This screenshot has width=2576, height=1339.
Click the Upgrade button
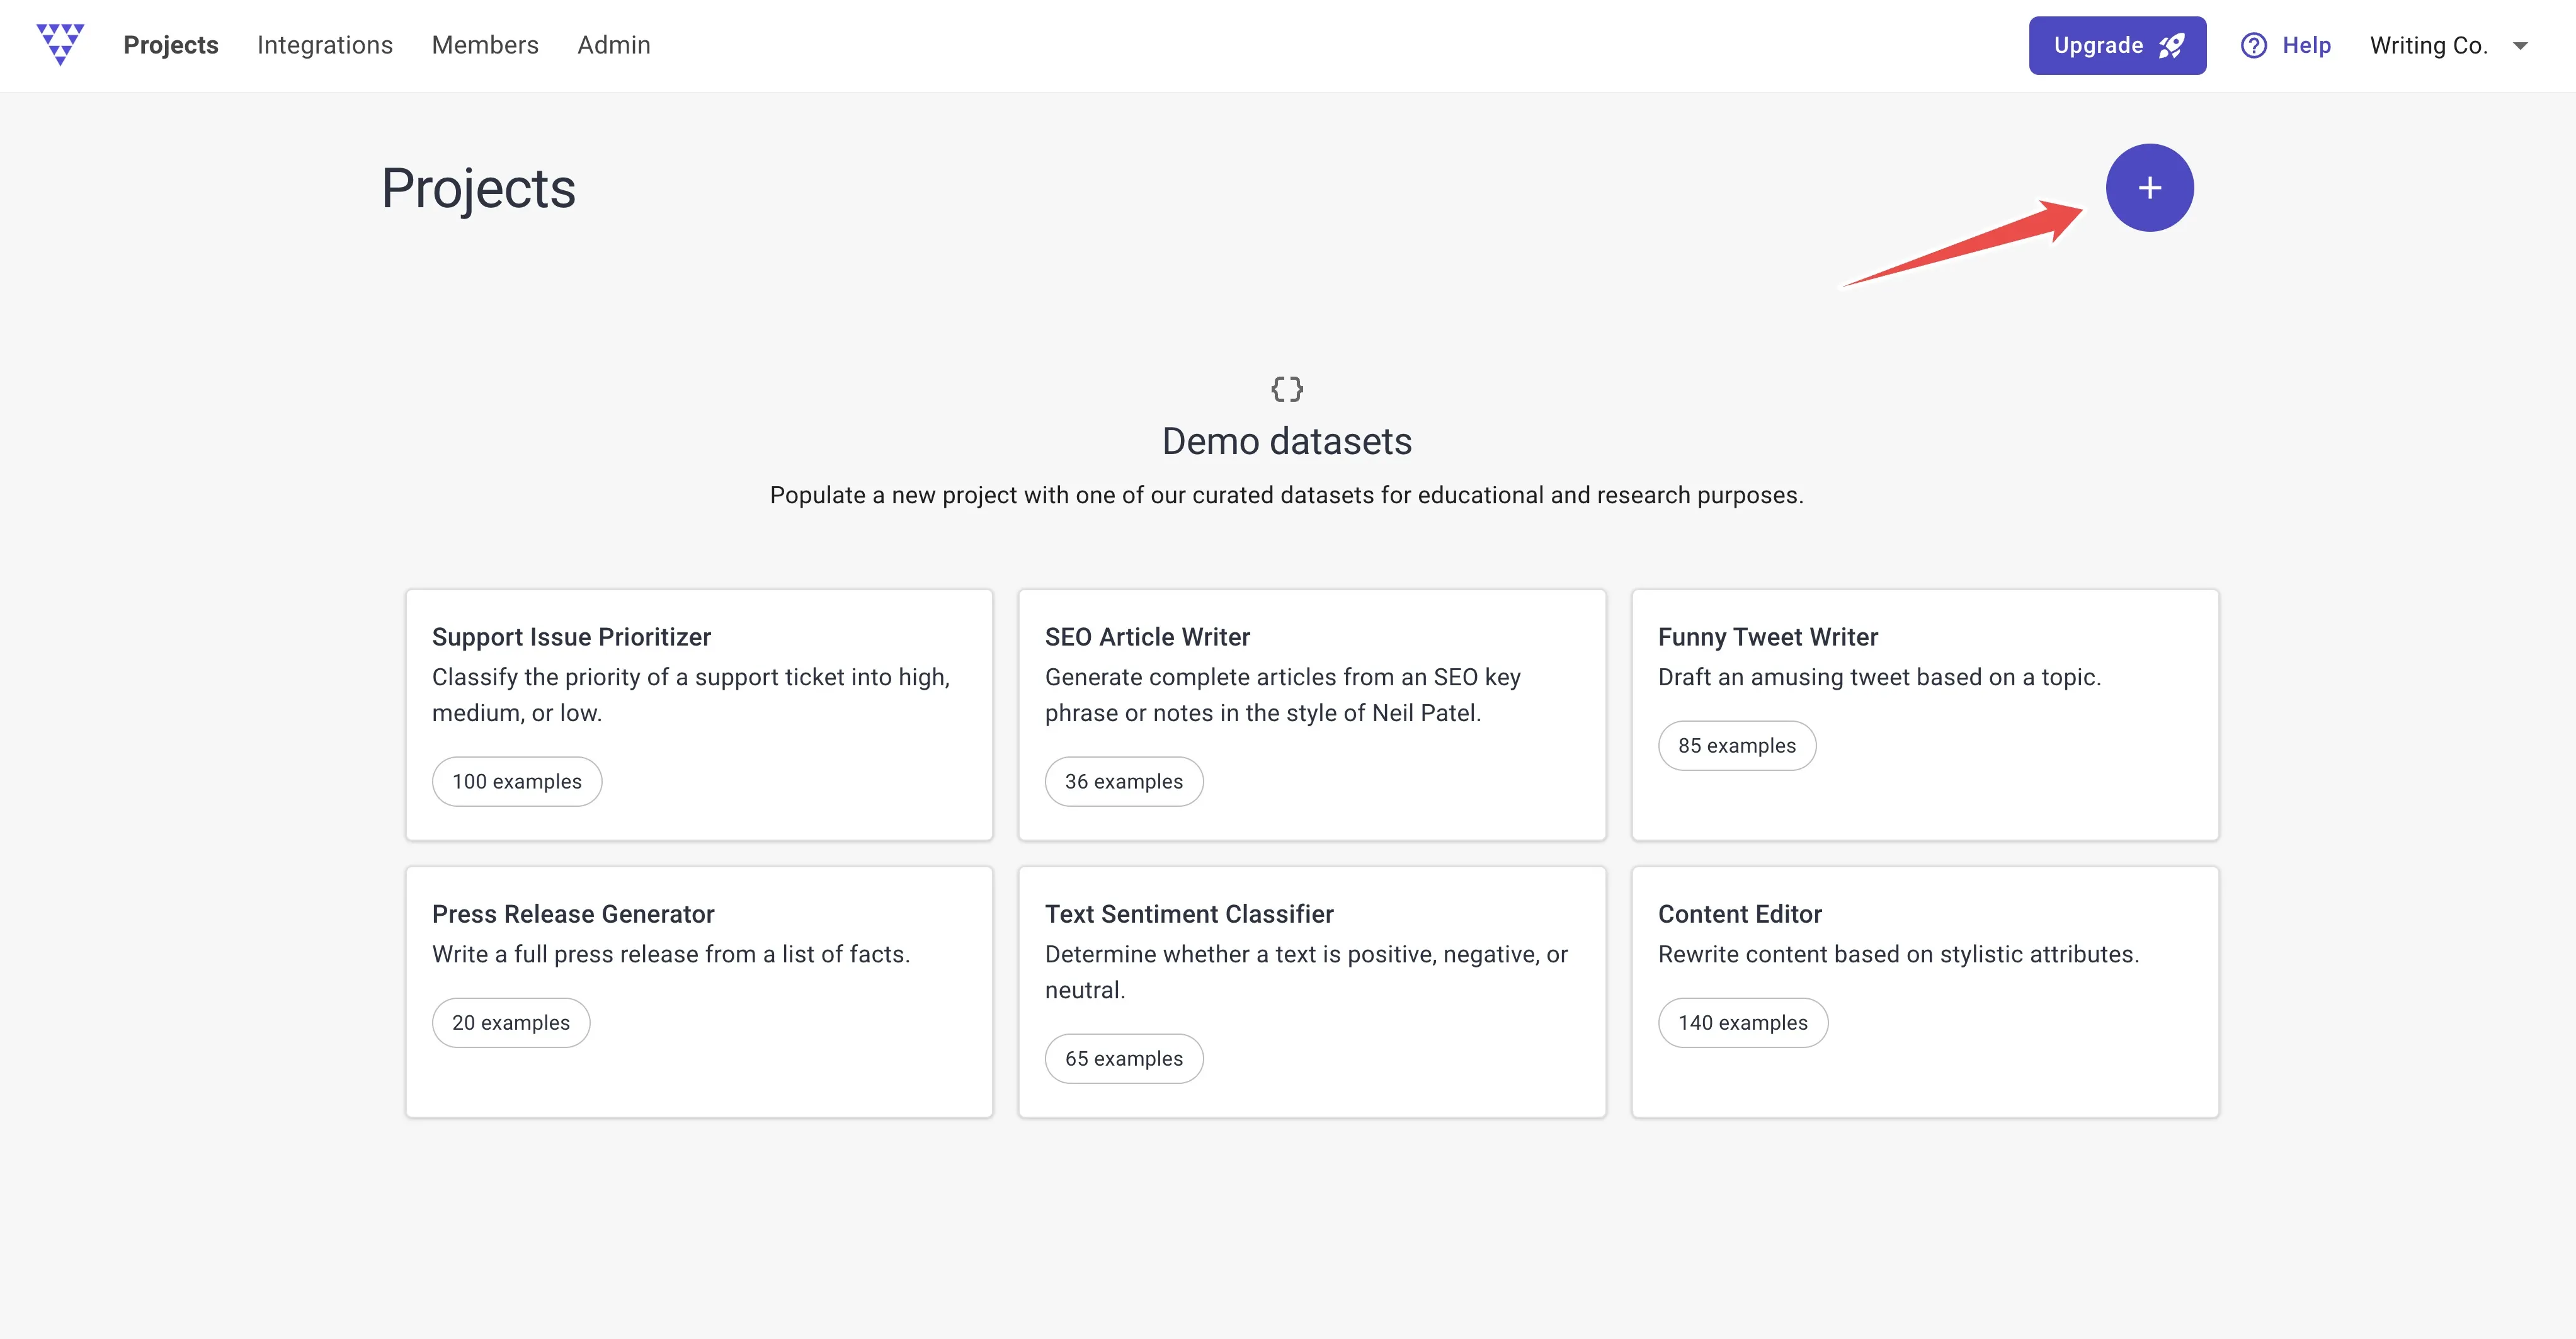pyautogui.click(x=2117, y=46)
